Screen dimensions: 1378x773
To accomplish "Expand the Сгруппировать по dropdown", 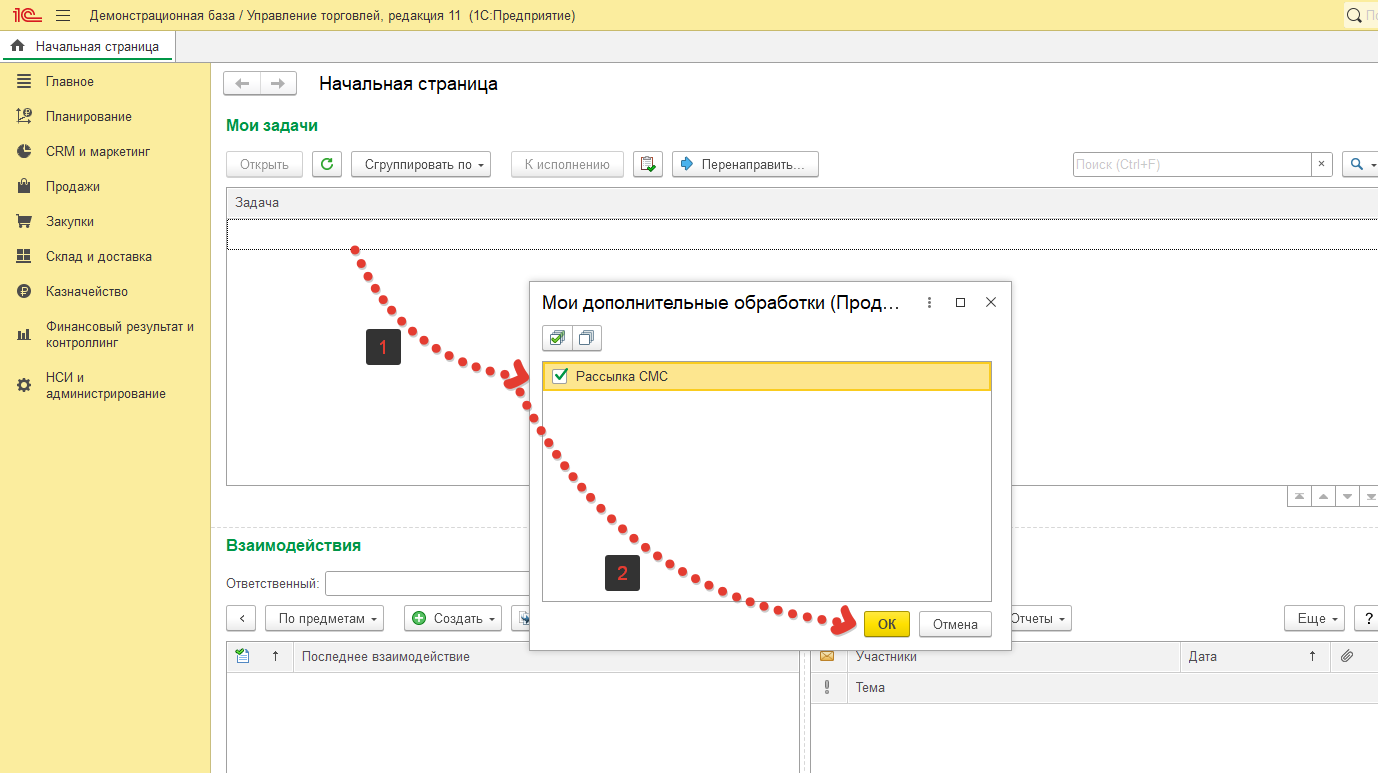I will click(x=421, y=164).
